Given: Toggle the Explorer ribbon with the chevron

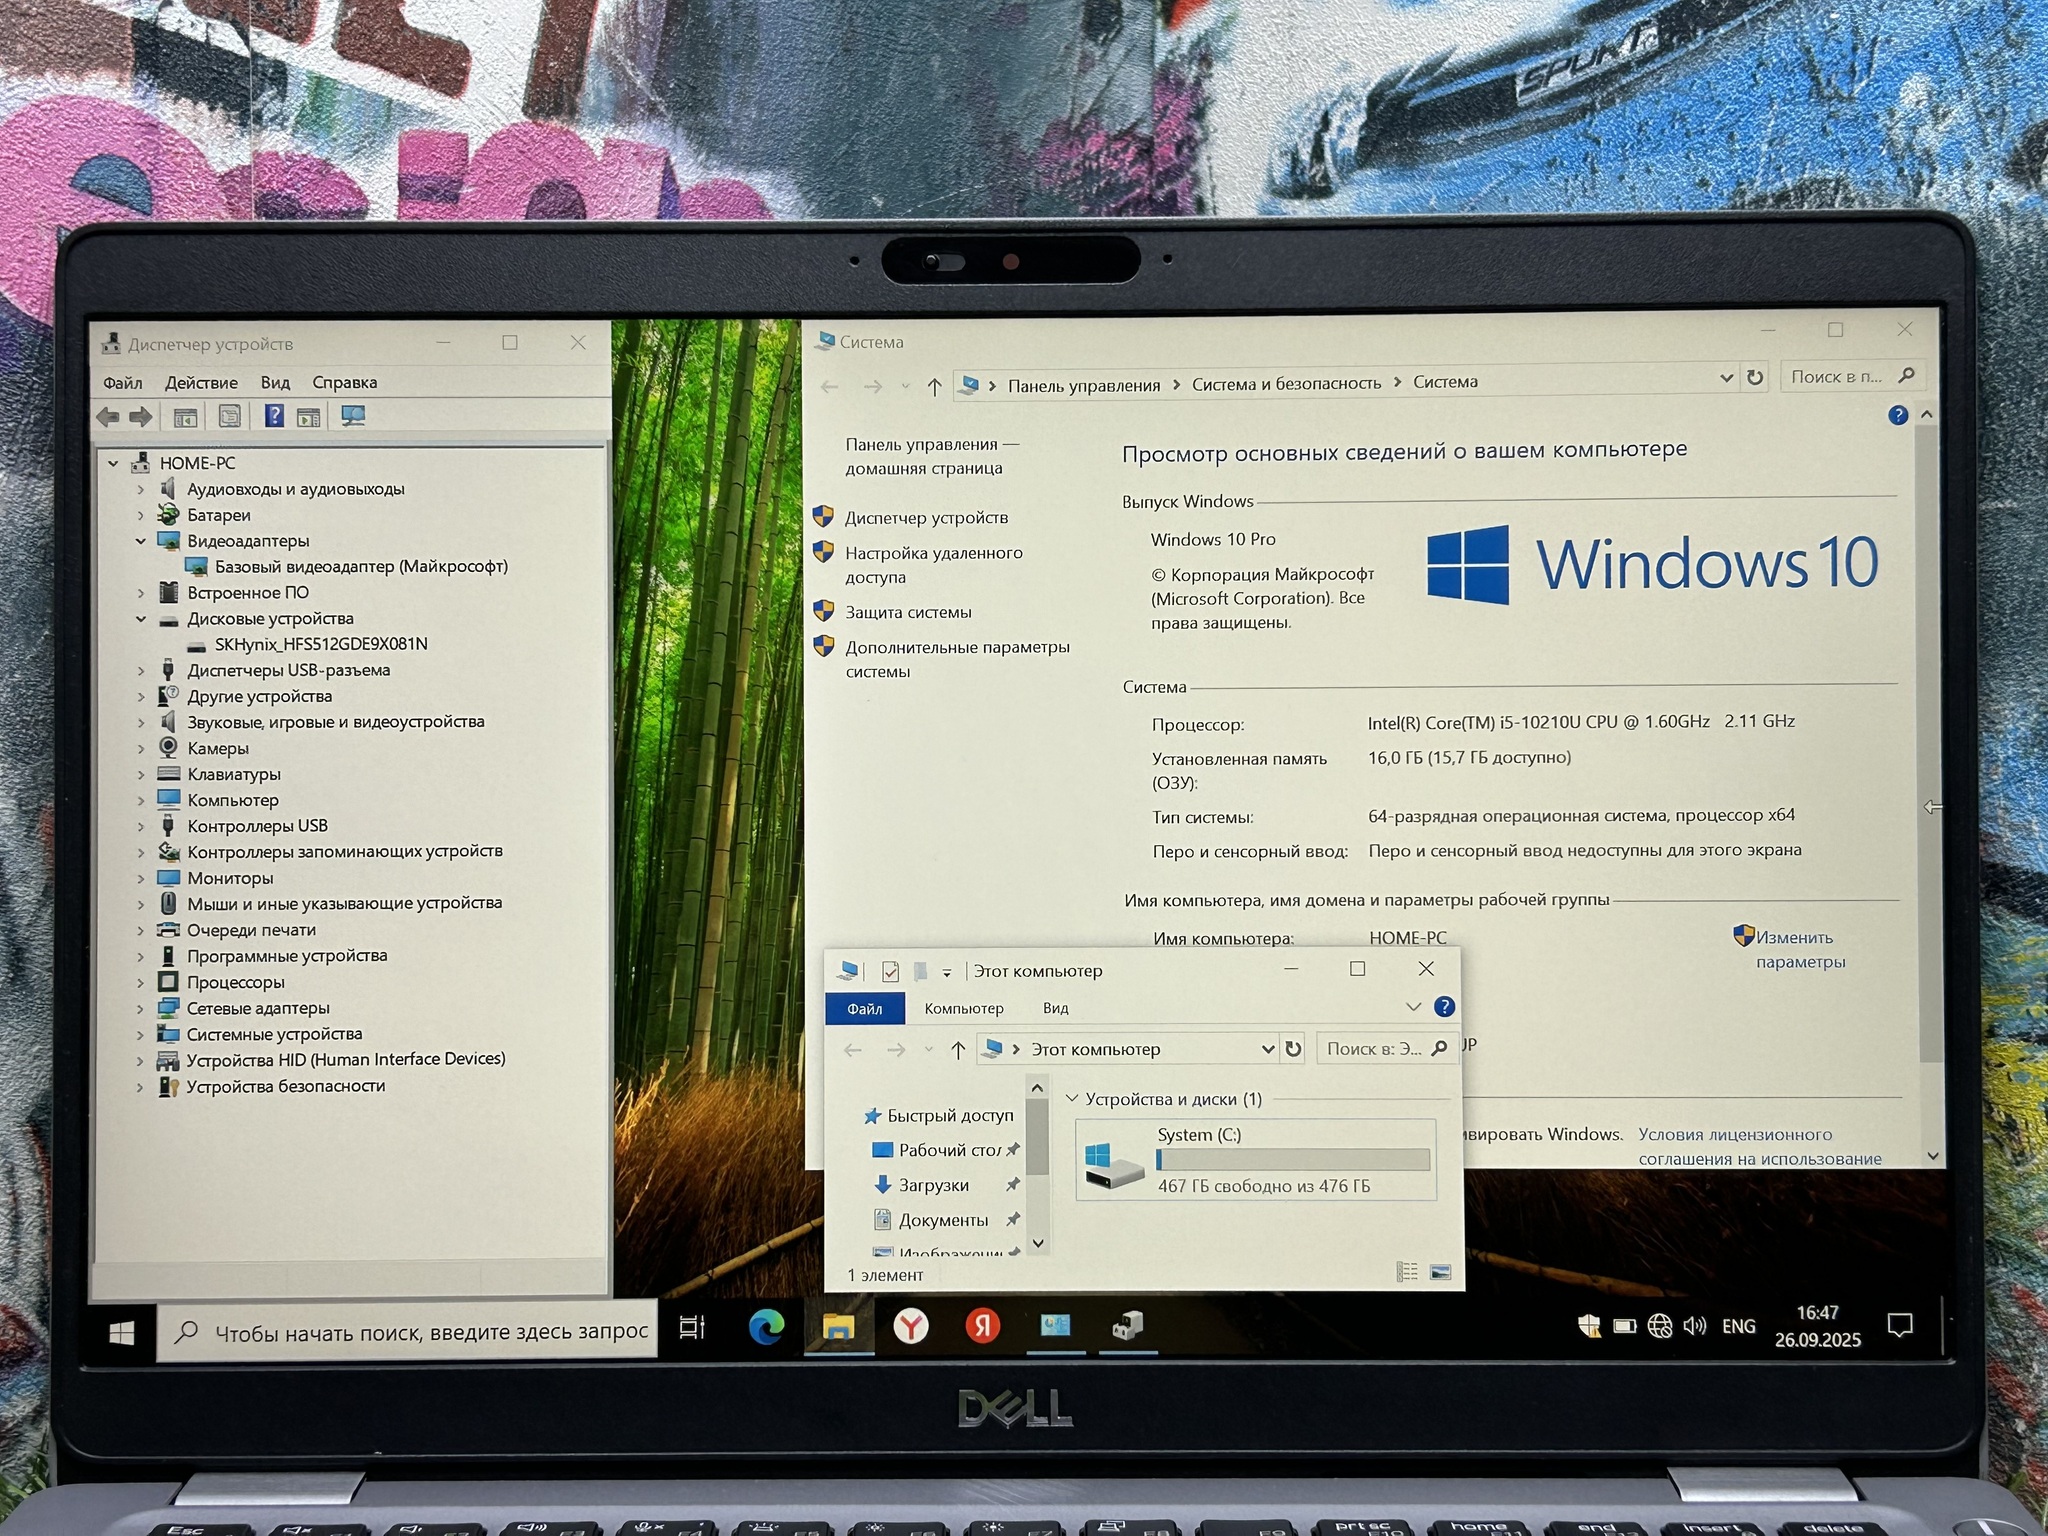Looking at the screenshot, I should click(x=1413, y=1007).
